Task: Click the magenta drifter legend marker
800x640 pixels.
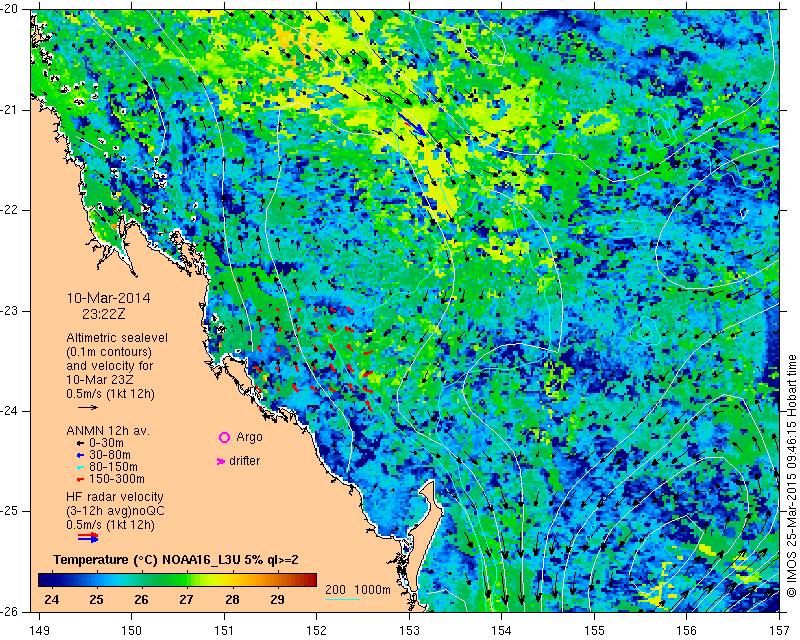Action: [x=221, y=461]
